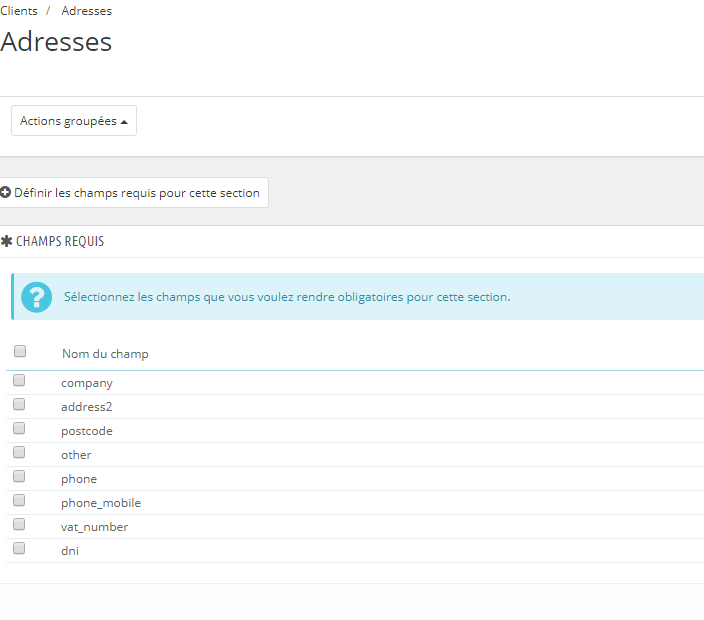Viewport: 704px width, 620px height.
Task: Click the company row label
Action: pos(87,383)
